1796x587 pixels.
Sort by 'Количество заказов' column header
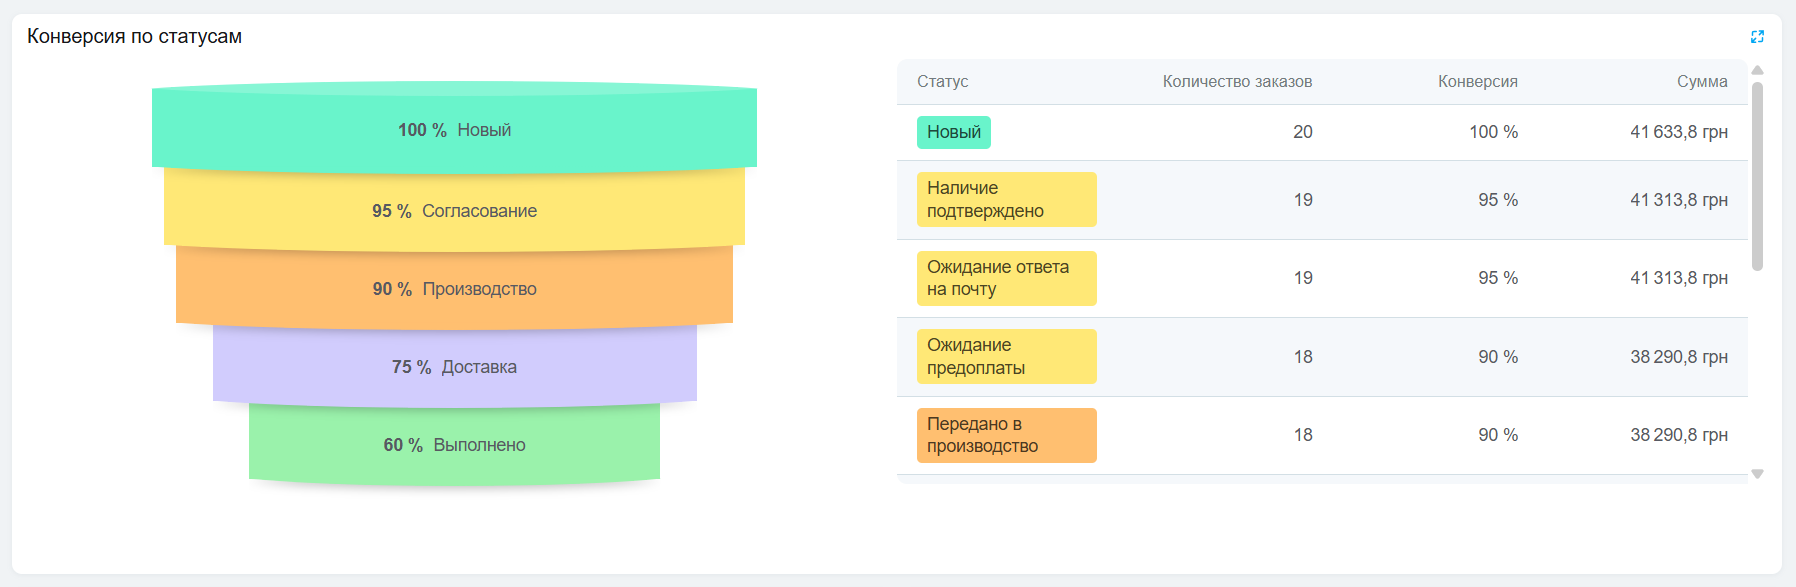1237,82
